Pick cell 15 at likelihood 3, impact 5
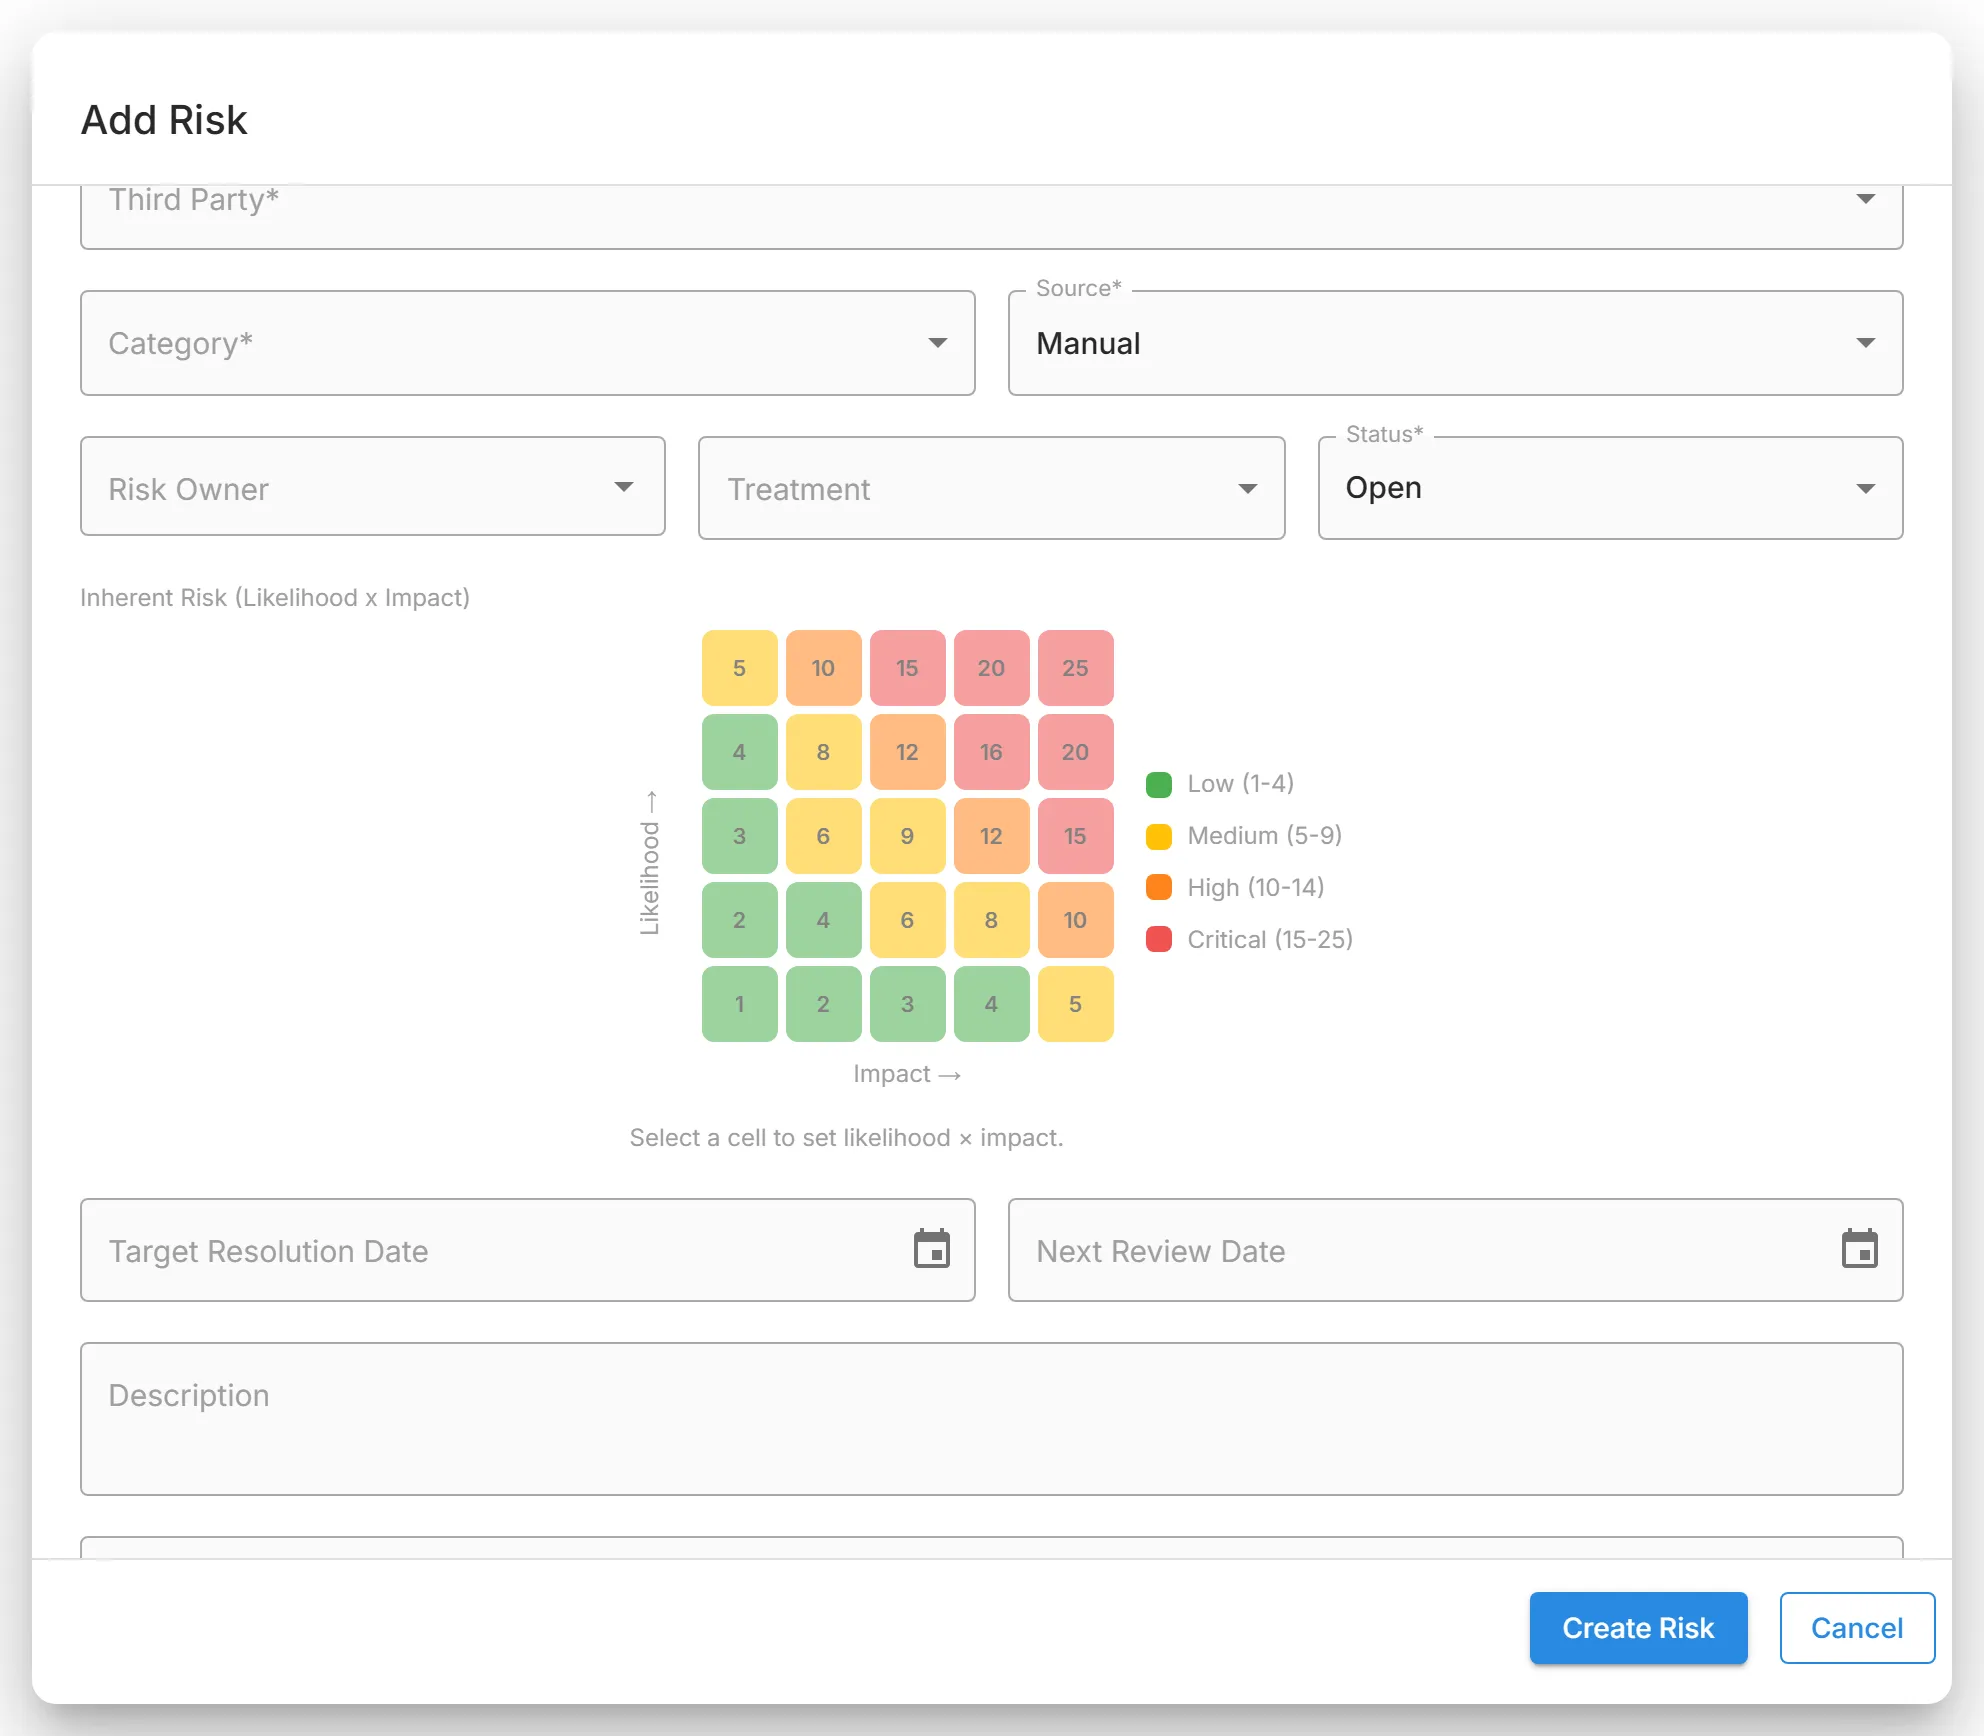1984x1736 pixels. (x=1075, y=836)
